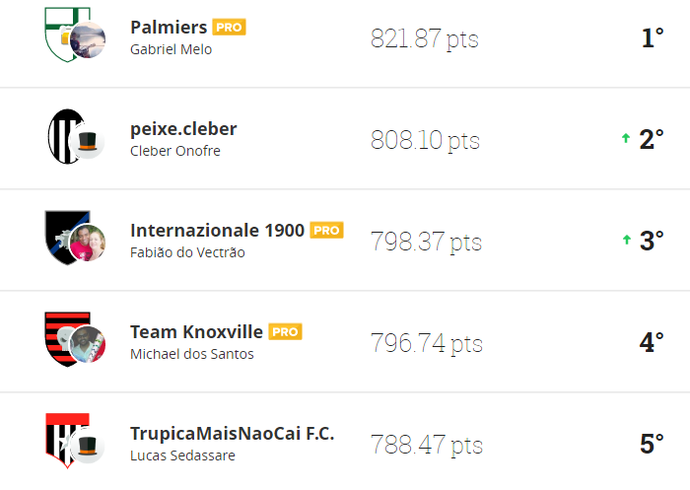Click the green up arrow beside 3°

(627, 240)
